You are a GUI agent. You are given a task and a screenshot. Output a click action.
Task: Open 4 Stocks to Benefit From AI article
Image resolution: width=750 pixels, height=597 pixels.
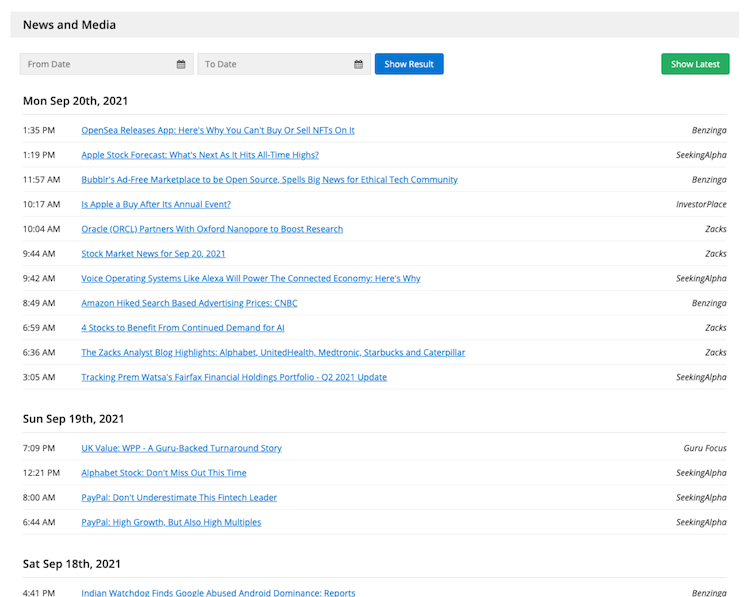[x=182, y=328]
